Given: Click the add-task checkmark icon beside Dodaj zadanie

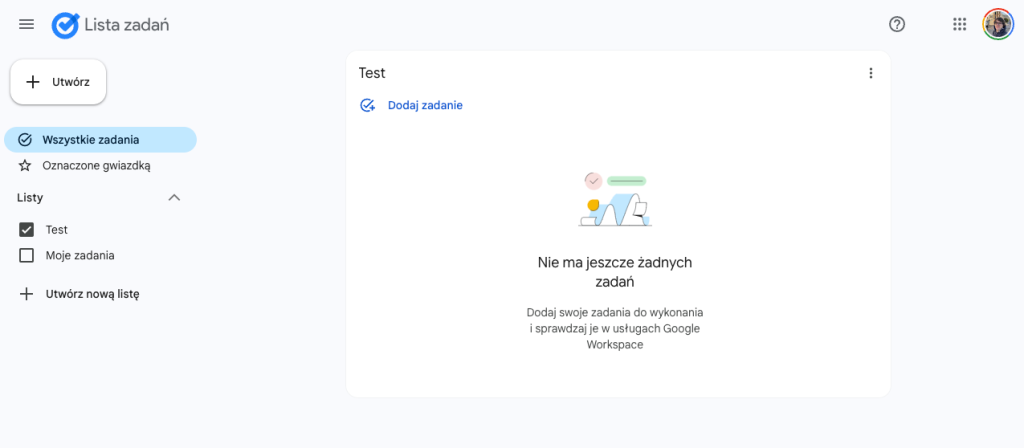Looking at the screenshot, I should [367, 105].
